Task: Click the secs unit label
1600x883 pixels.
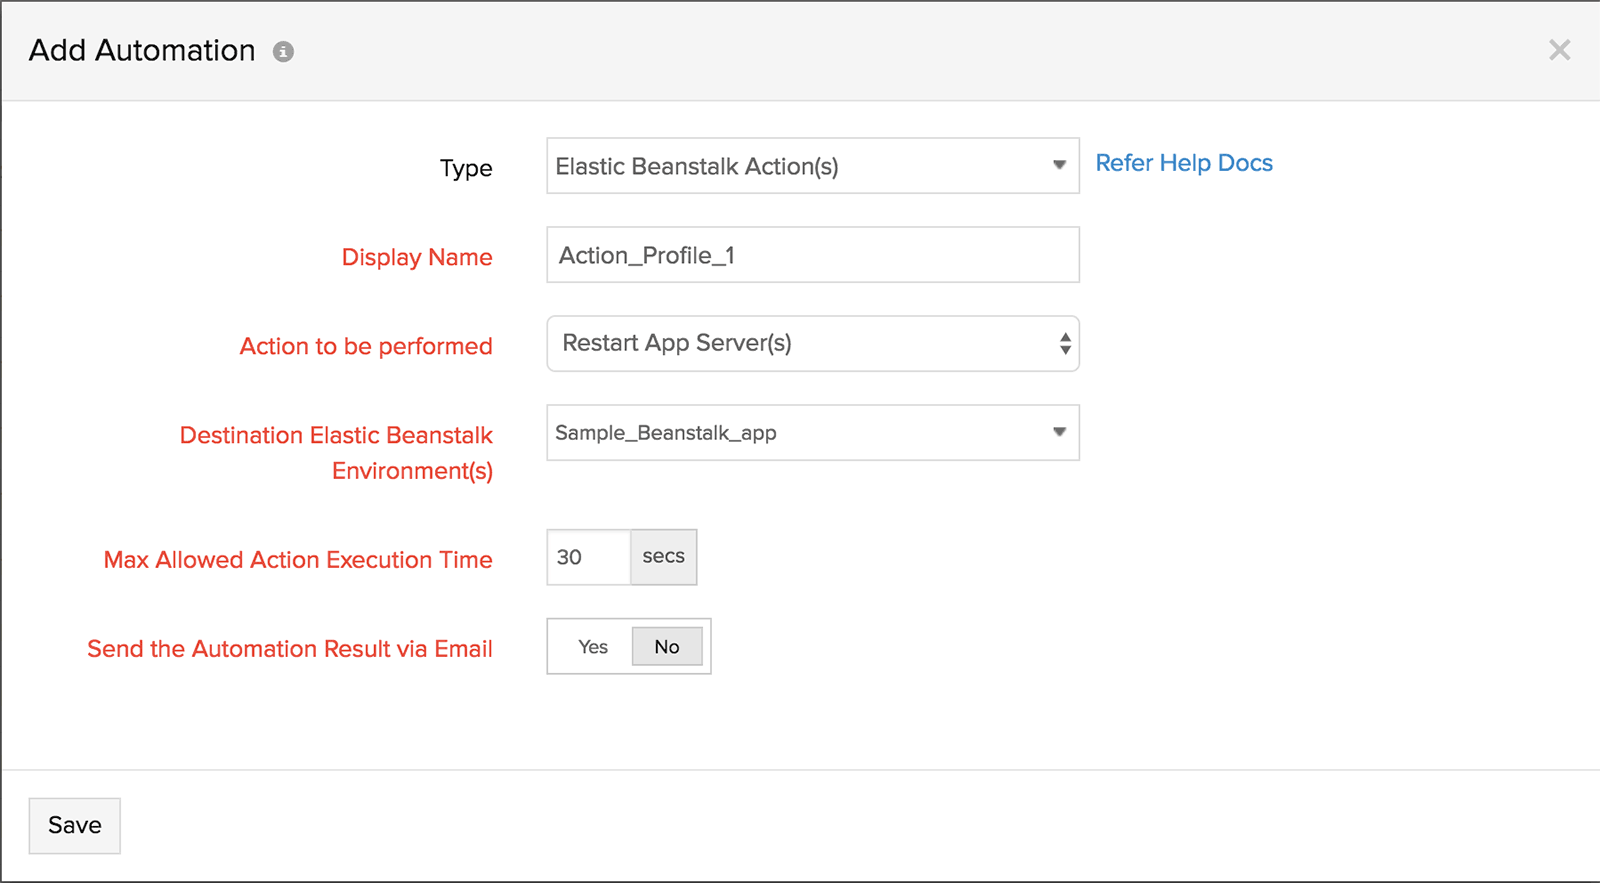Action: (664, 557)
